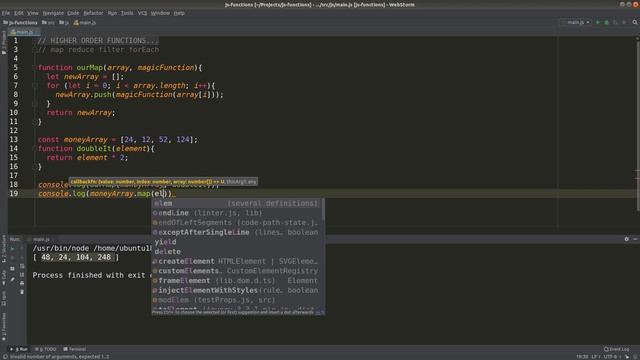Collapse the doubleIt function fold marker
The image size is (640, 360).
35,149
